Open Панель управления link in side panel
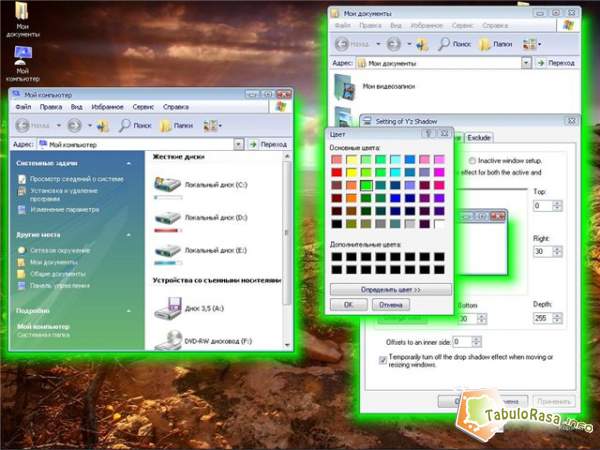600x450 pixels. coord(60,285)
